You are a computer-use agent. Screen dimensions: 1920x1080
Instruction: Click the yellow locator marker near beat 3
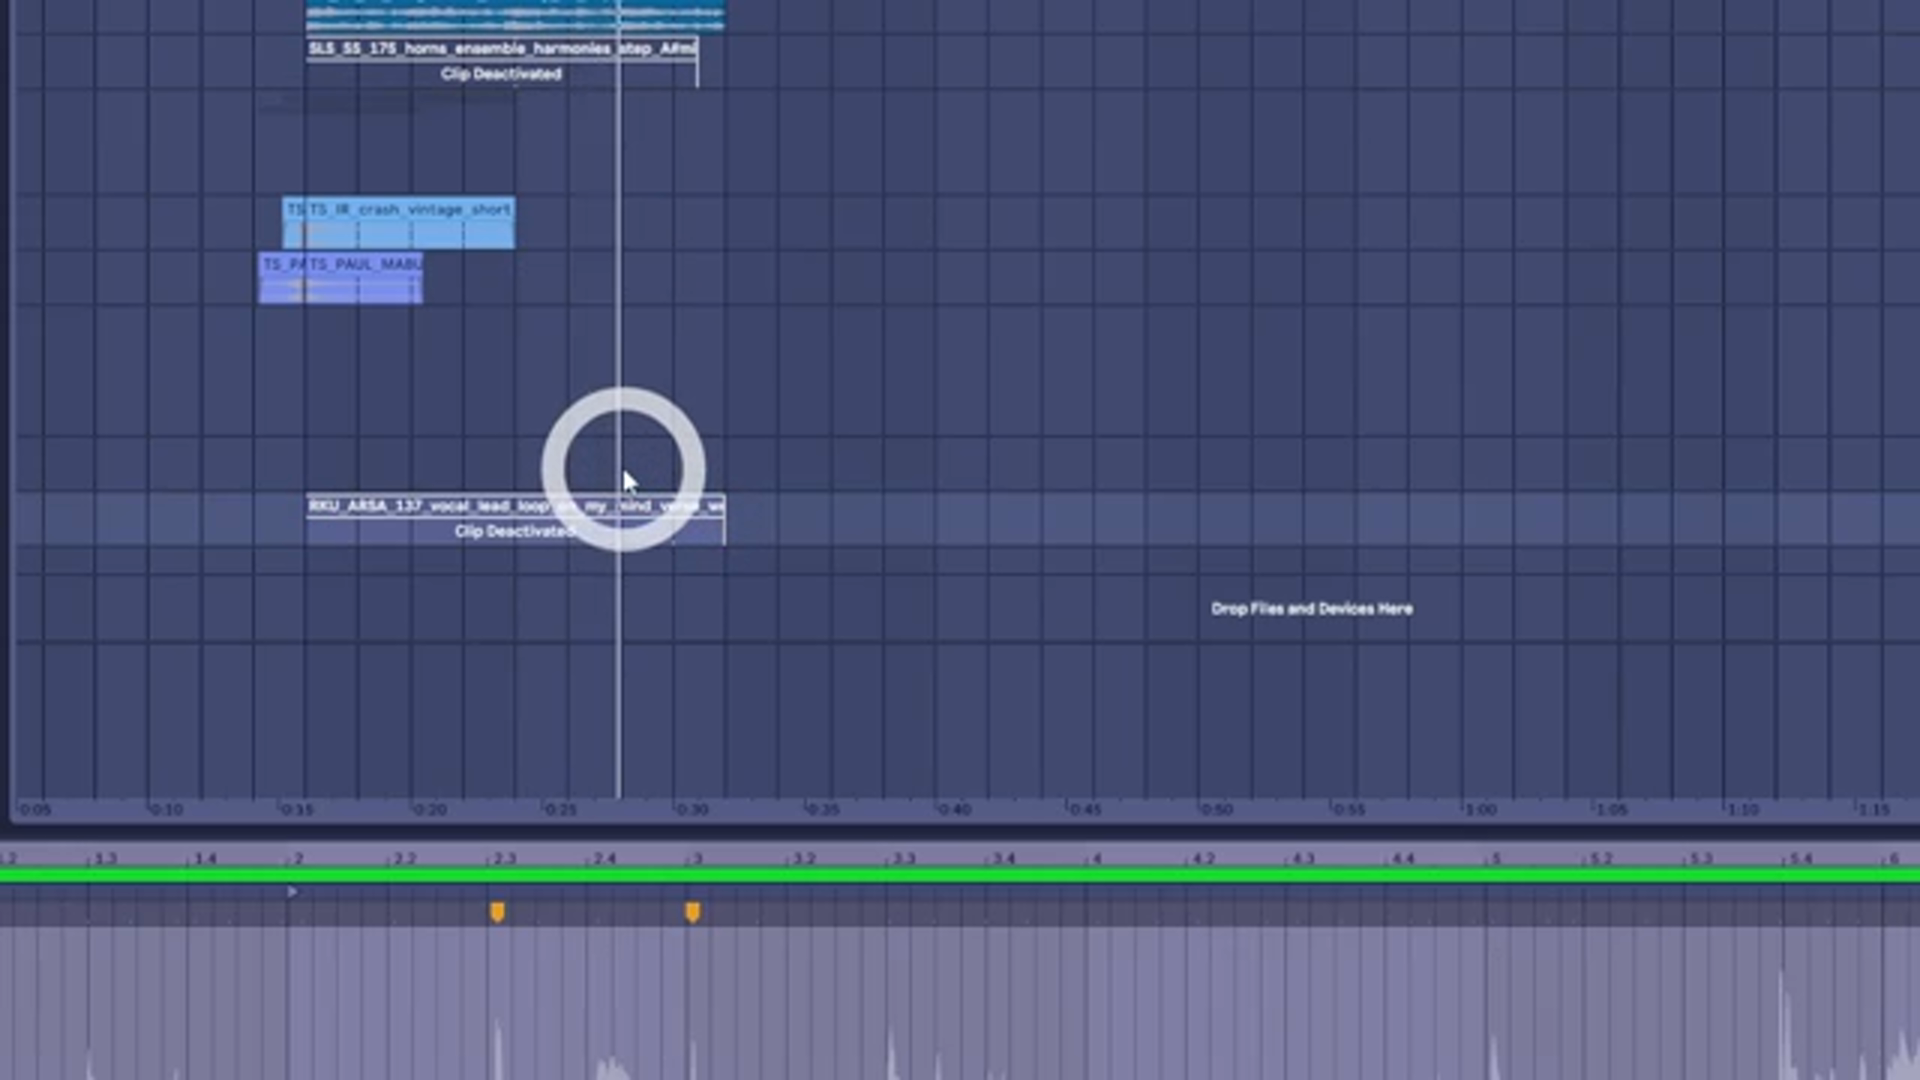[x=693, y=911]
